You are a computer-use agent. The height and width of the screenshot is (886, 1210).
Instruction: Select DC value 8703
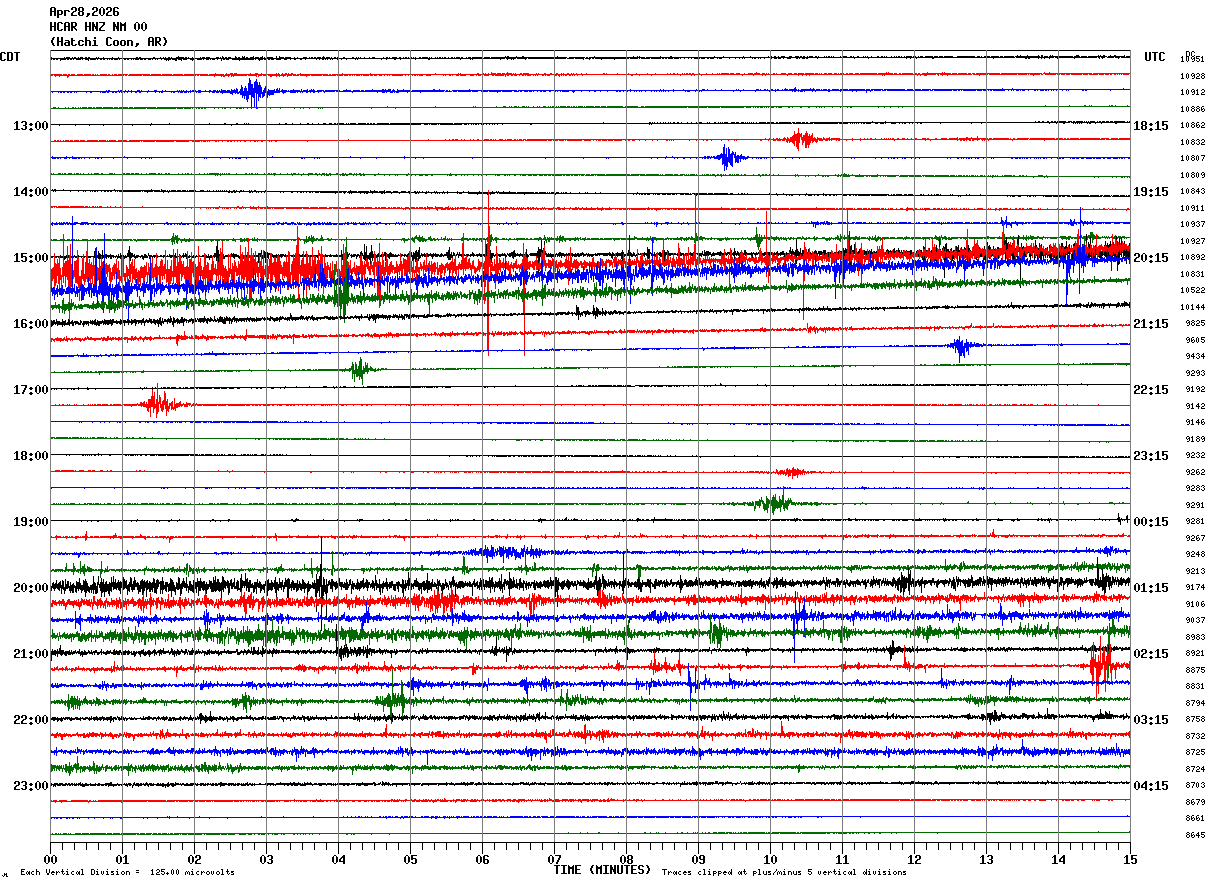[1195, 786]
